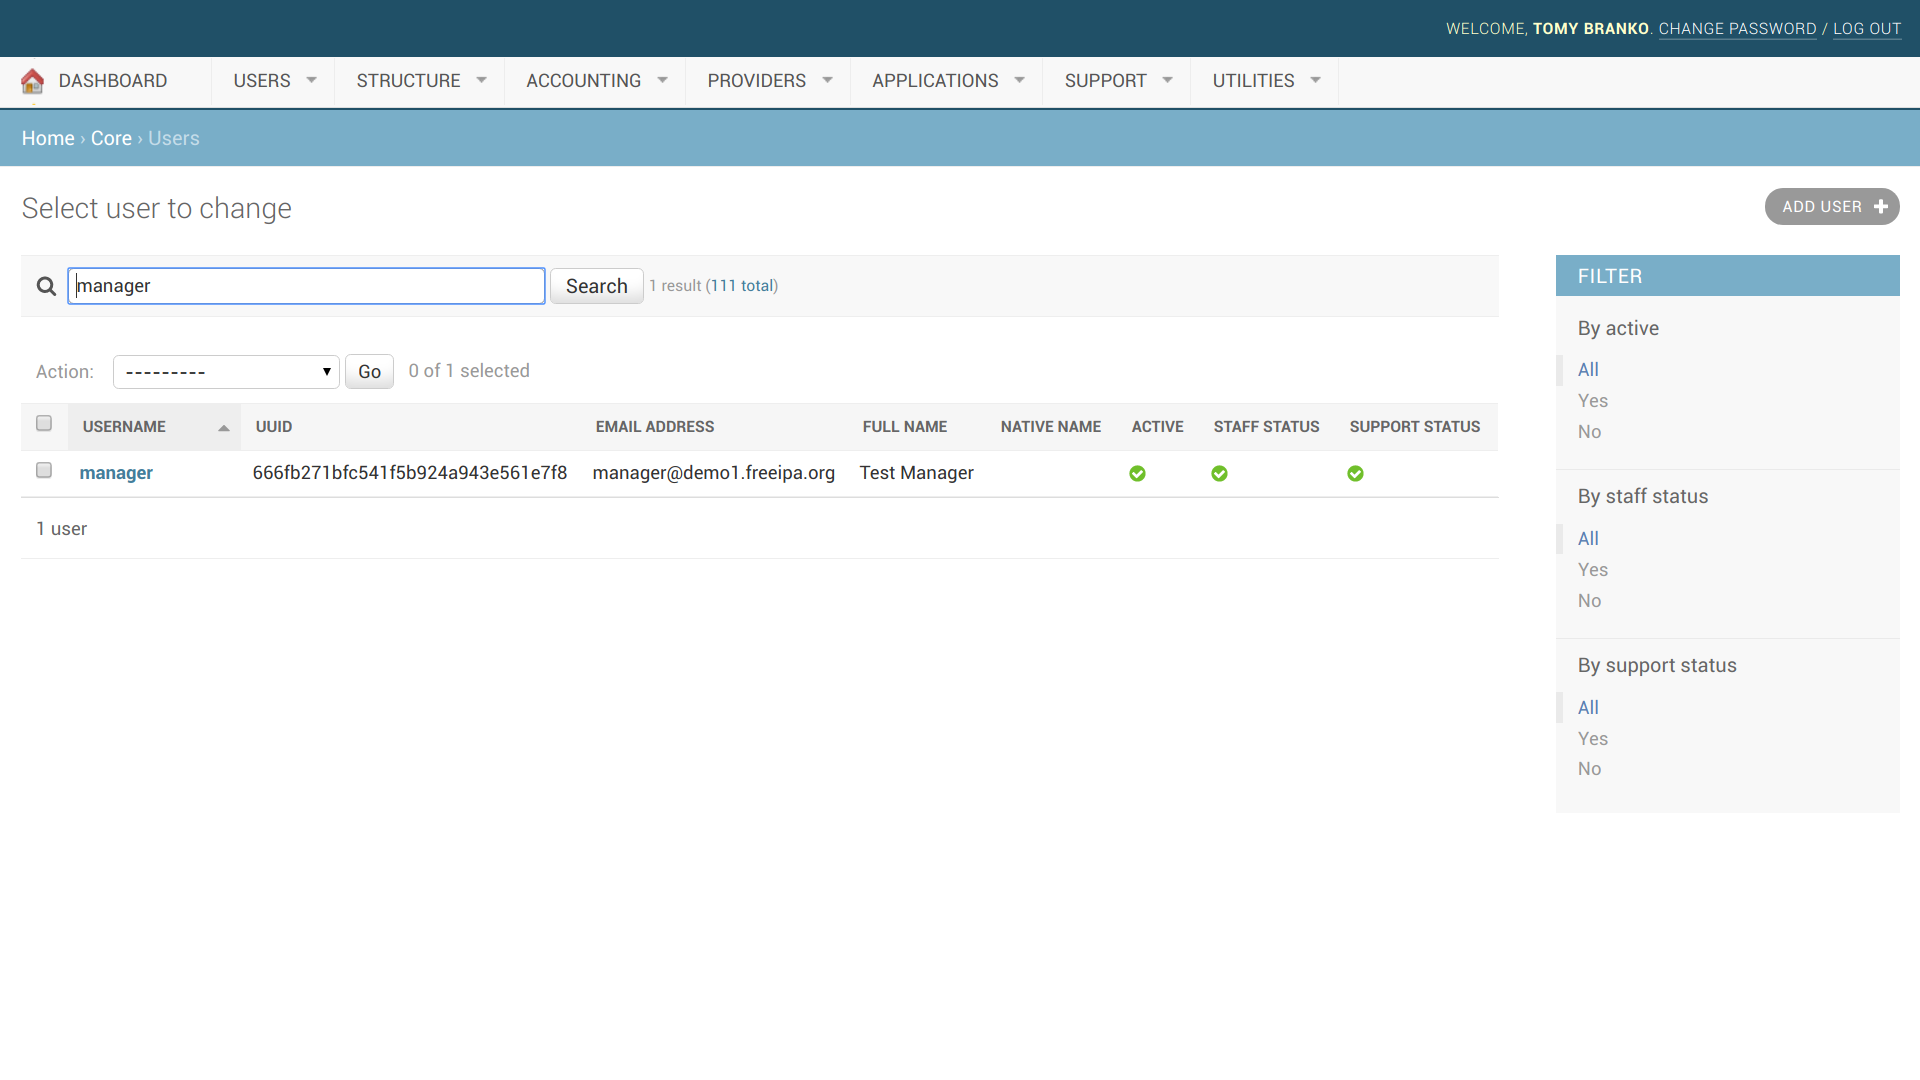Expand the Users menu
The width and height of the screenshot is (1920, 1080).
point(273,81)
